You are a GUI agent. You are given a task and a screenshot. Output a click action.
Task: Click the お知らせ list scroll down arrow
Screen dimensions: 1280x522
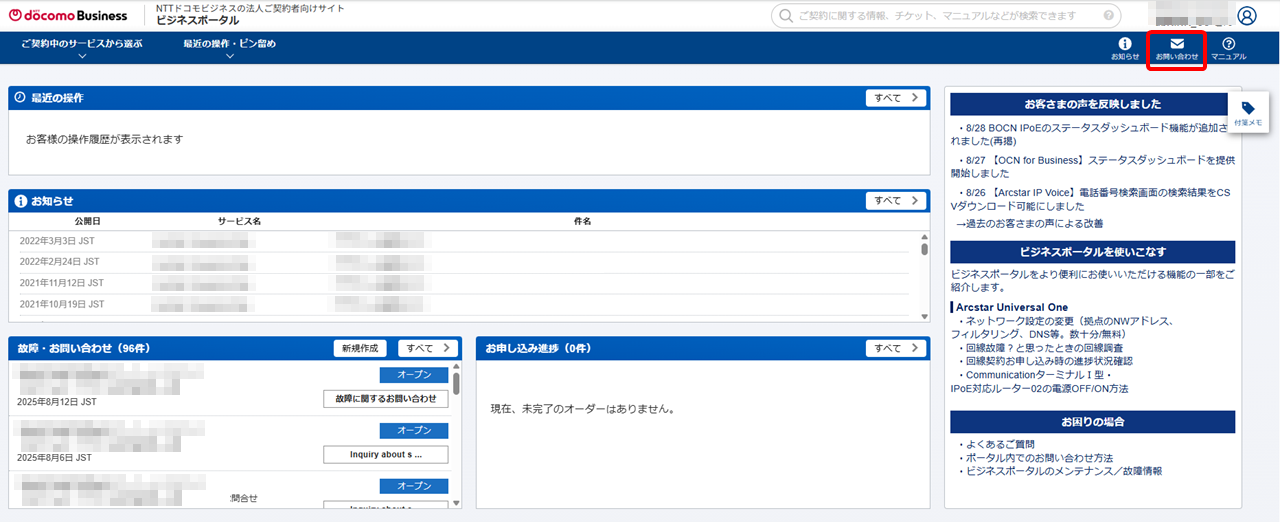924,317
